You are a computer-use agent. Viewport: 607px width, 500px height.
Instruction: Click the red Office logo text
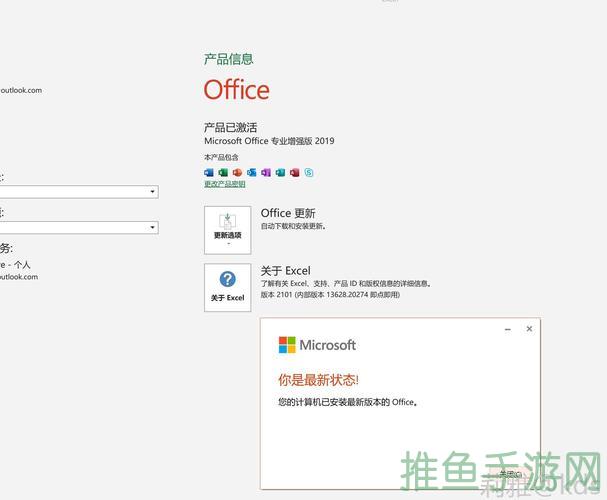click(237, 90)
